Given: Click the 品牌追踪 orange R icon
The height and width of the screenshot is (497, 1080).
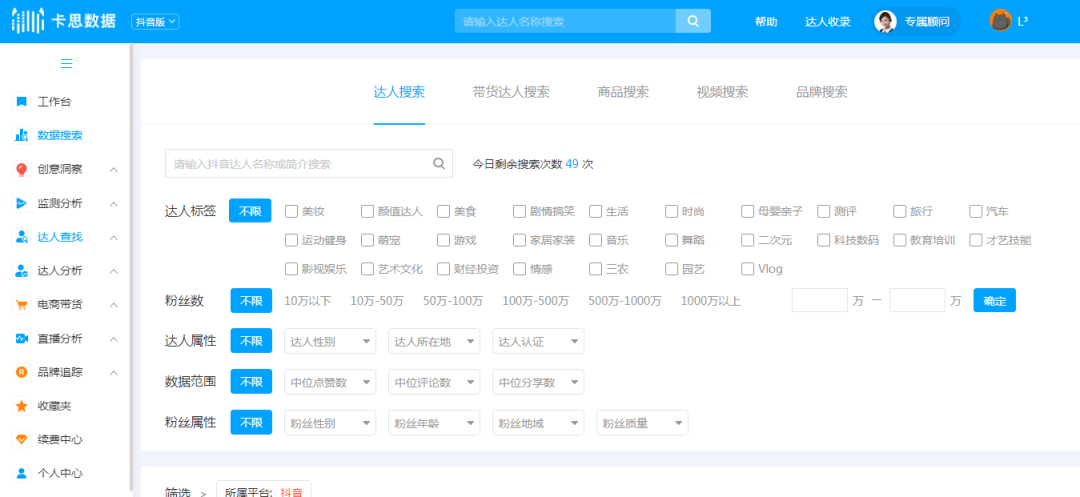Looking at the screenshot, I should coord(21,372).
